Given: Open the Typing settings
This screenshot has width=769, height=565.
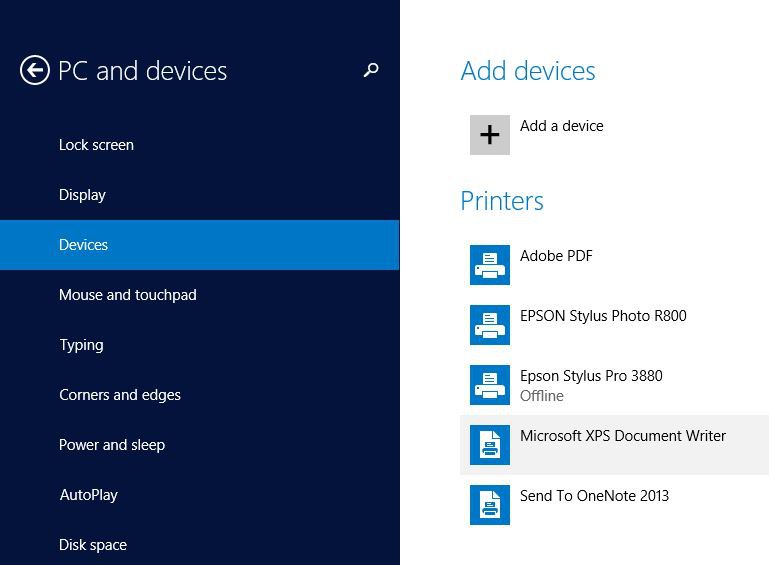Looking at the screenshot, I should (x=200, y=345).
